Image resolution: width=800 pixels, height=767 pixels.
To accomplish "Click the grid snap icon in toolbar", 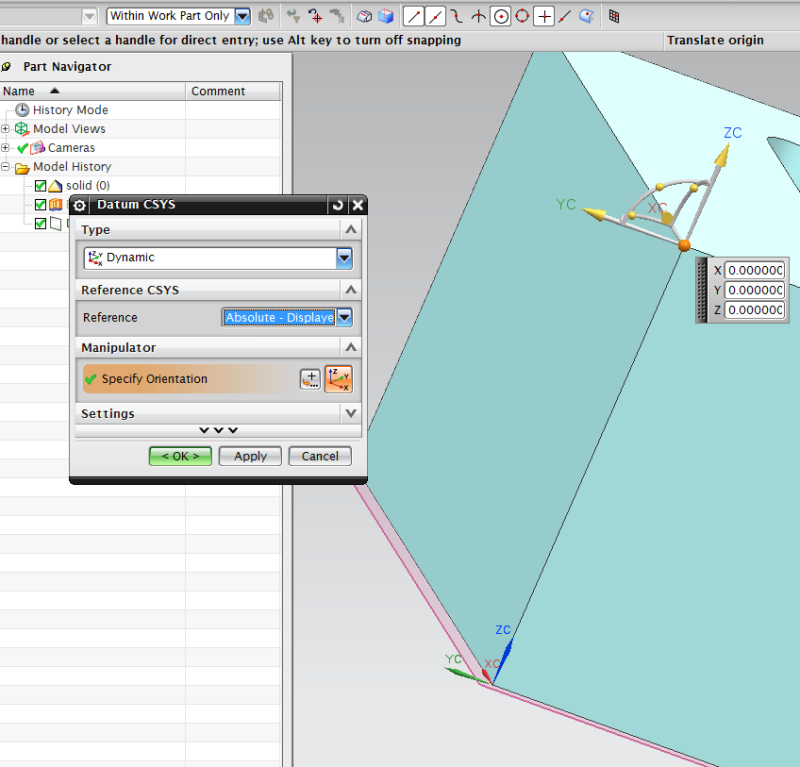I will (614, 16).
